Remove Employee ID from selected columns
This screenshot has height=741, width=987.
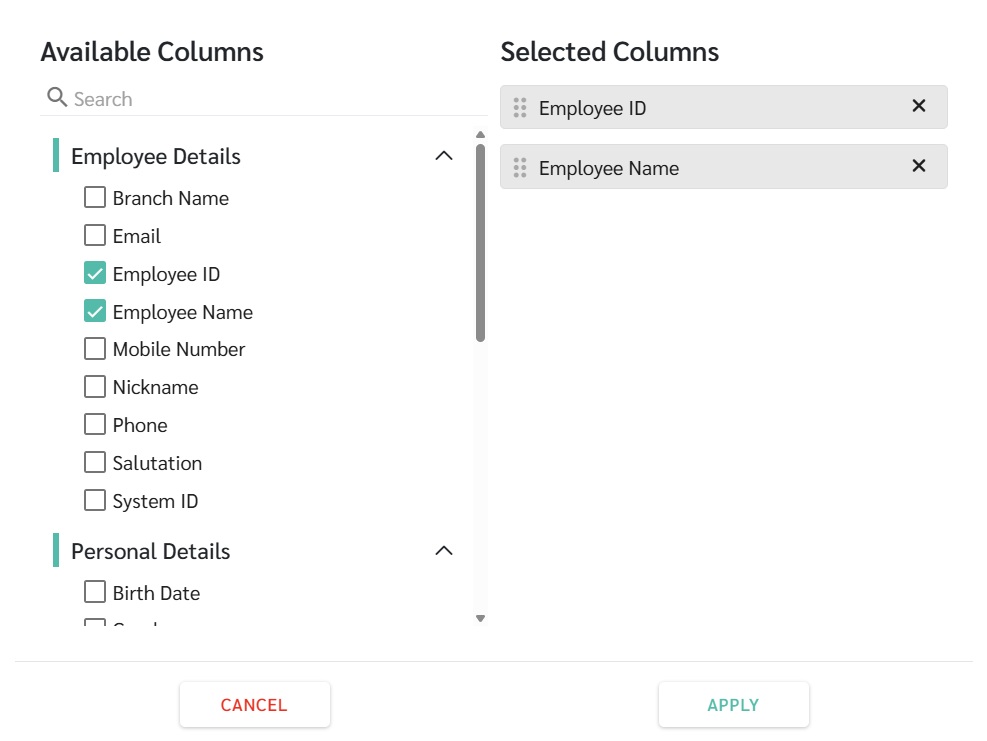(x=919, y=106)
